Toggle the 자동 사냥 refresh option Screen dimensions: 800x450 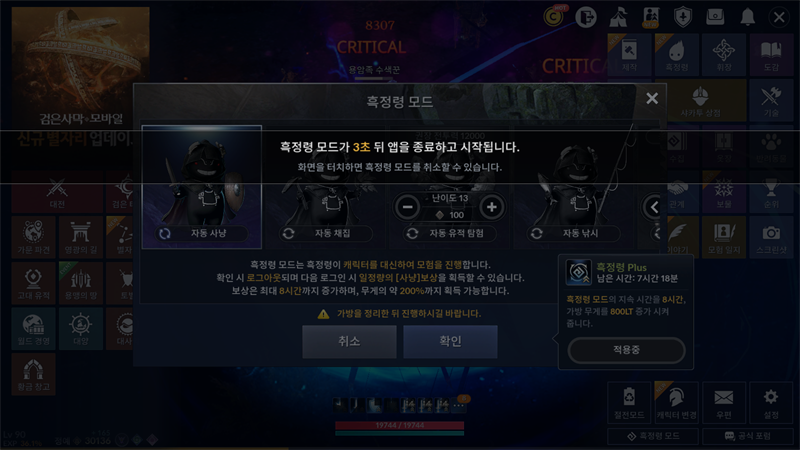[x=202, y=233]
